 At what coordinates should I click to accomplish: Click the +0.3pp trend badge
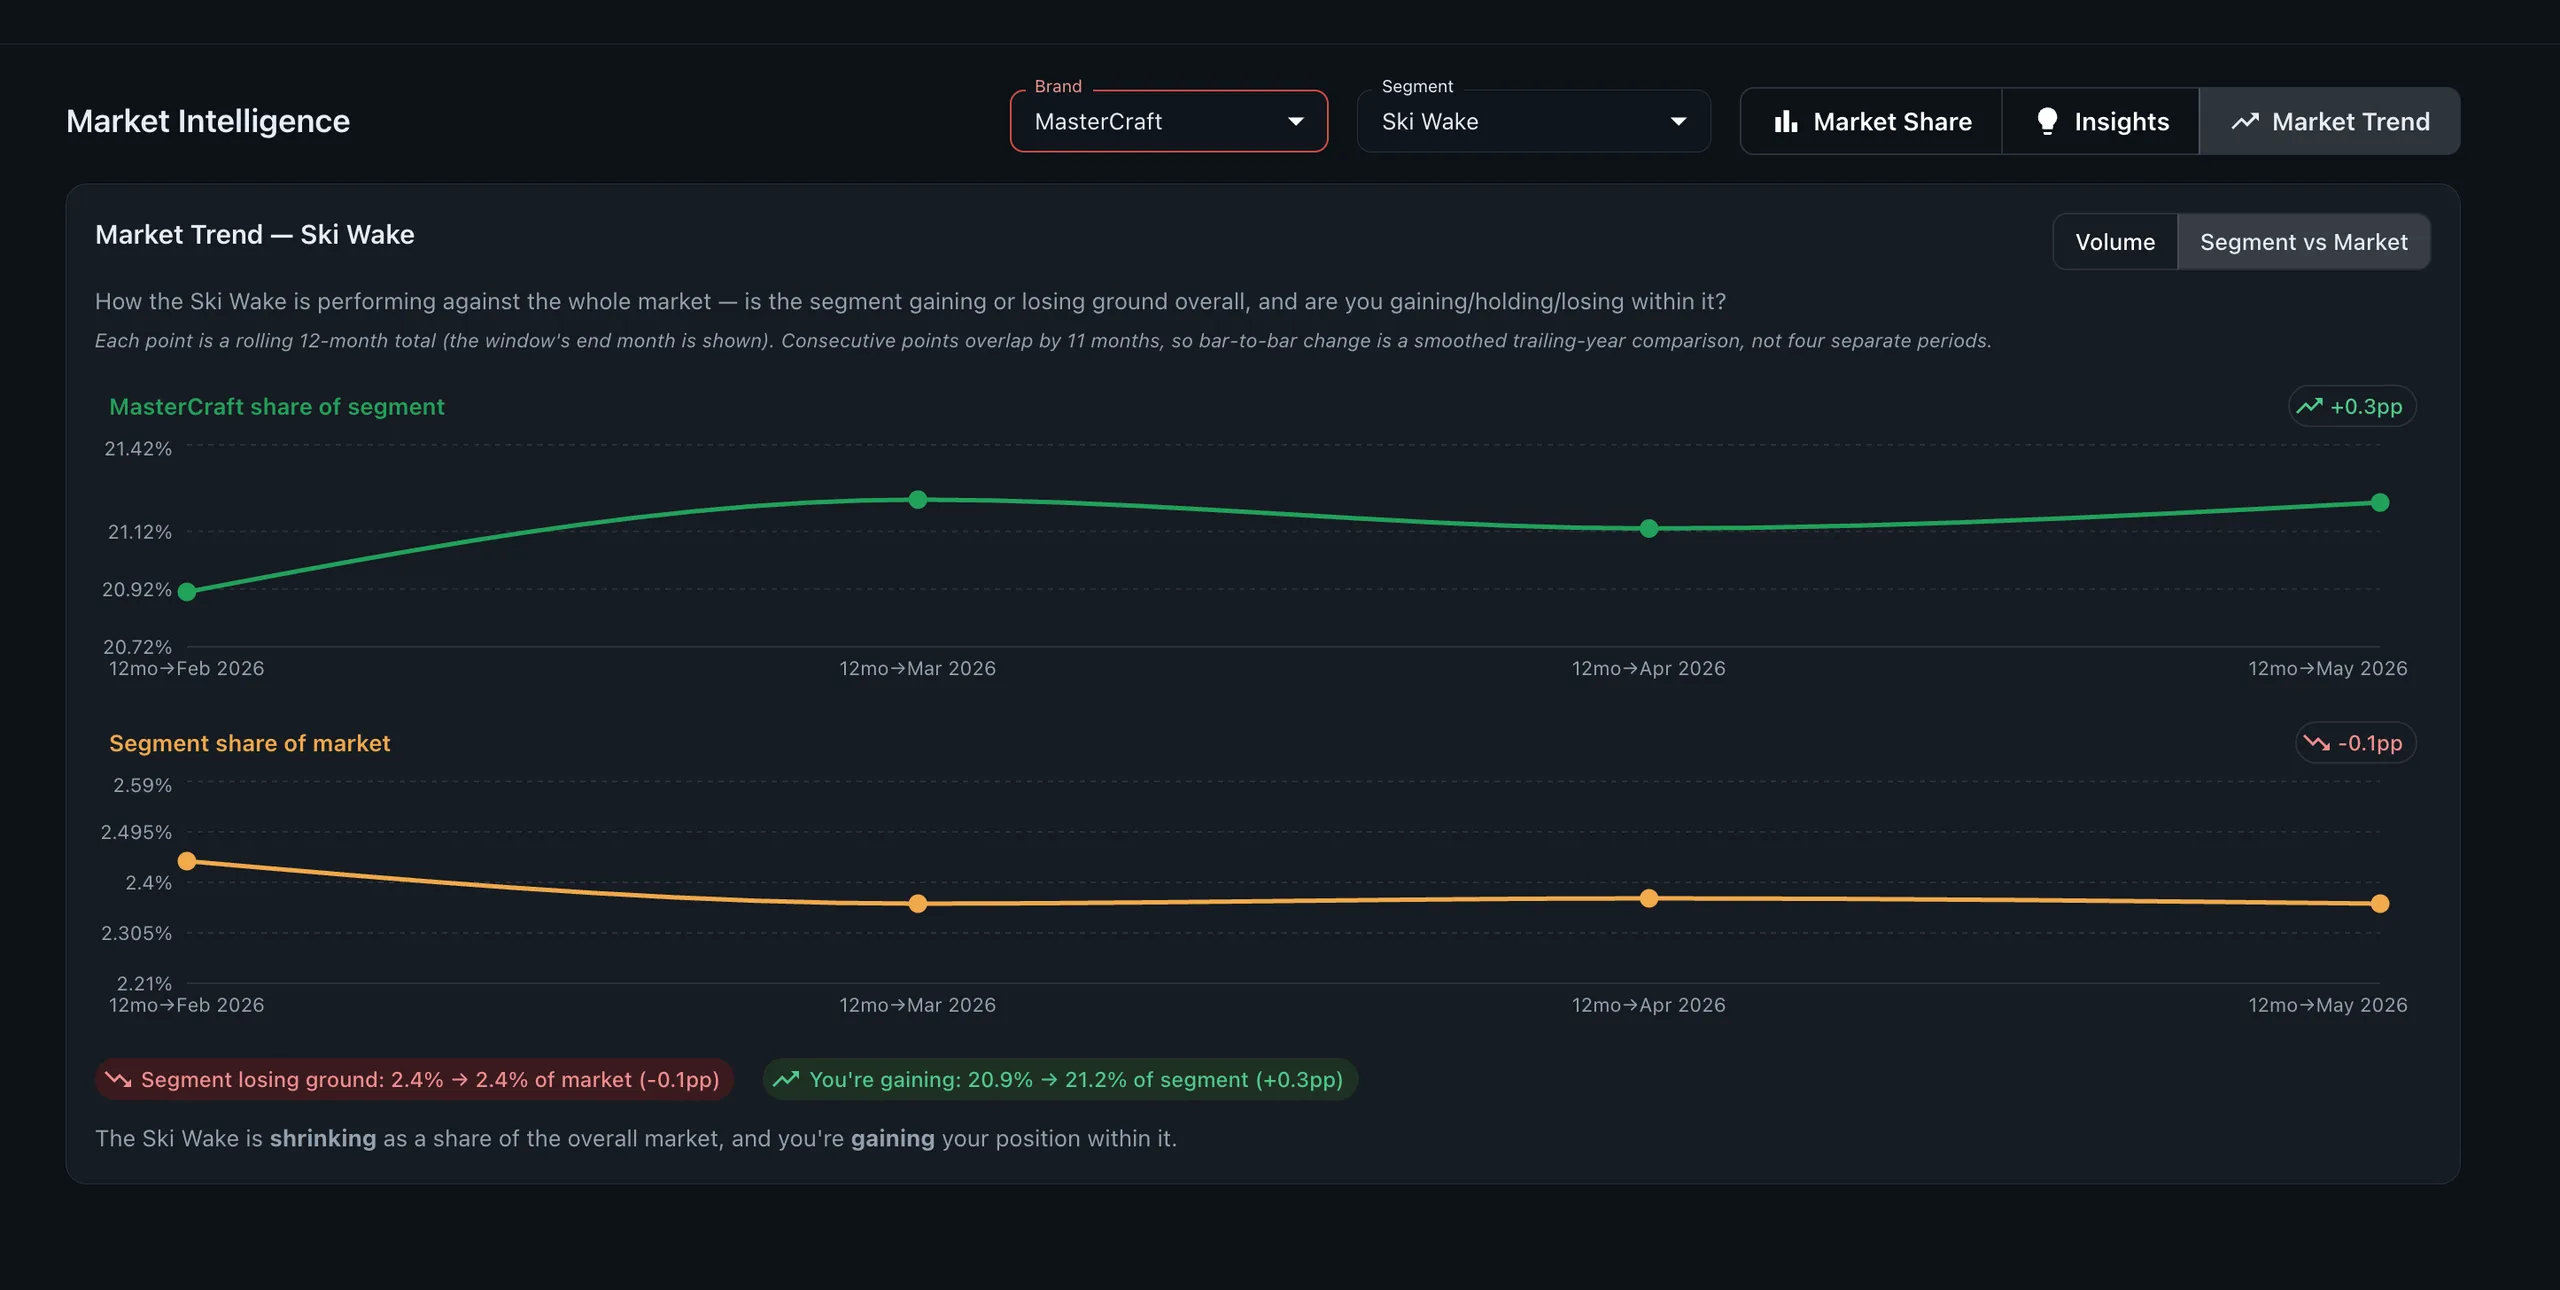(x=2352, y=406)
